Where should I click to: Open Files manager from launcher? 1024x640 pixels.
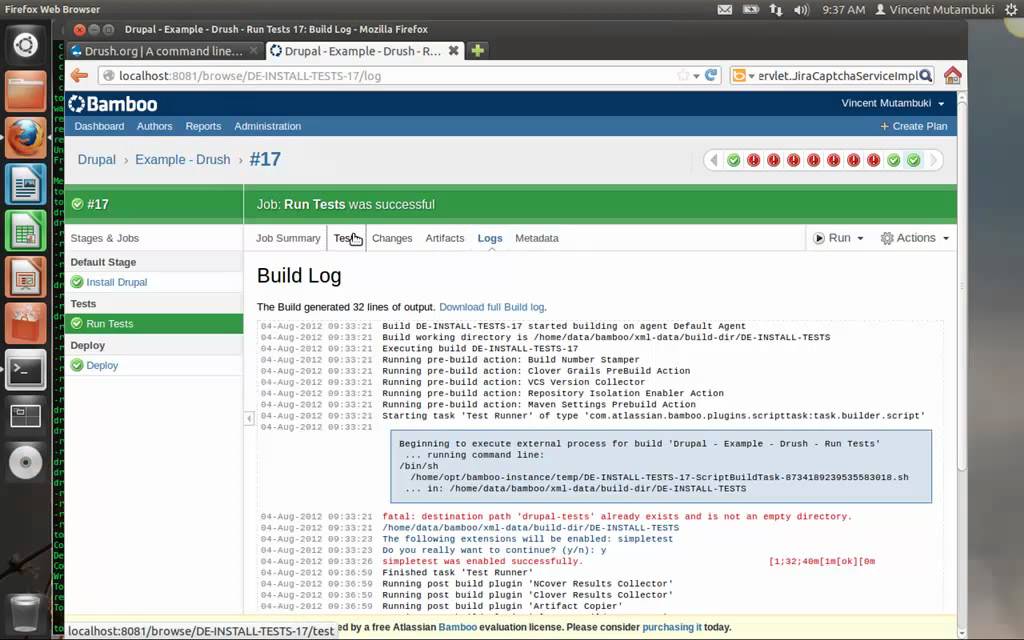(25, 91)
